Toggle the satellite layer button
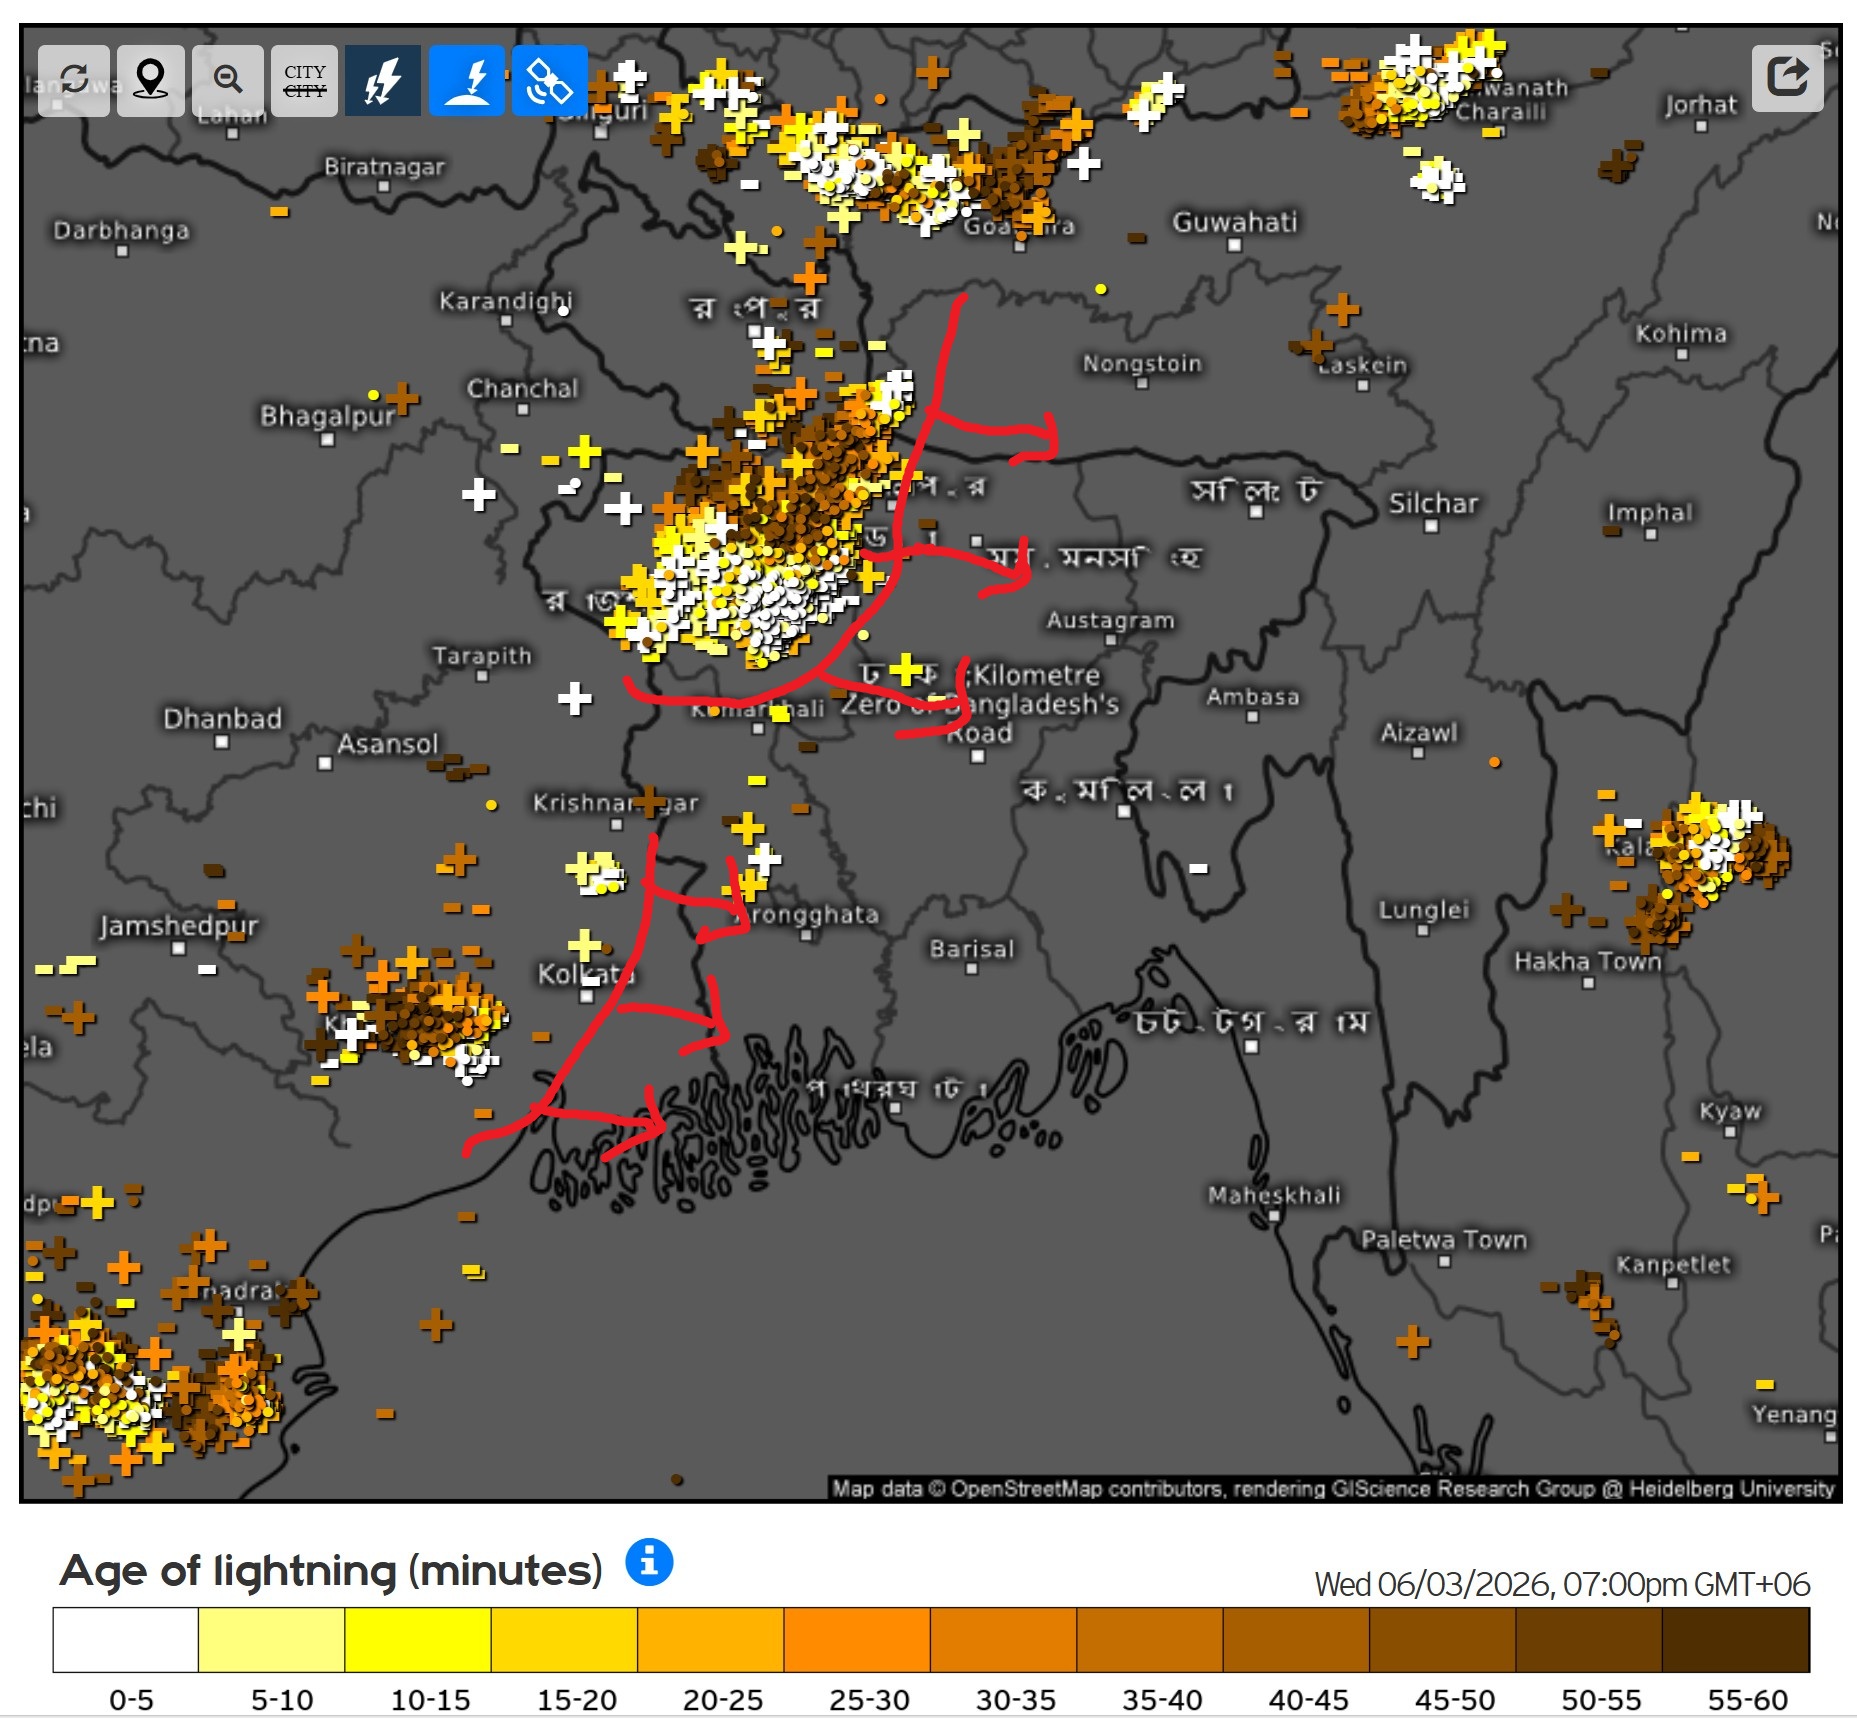Screen dimensions: 1857x1722 (x=550, y=80)
